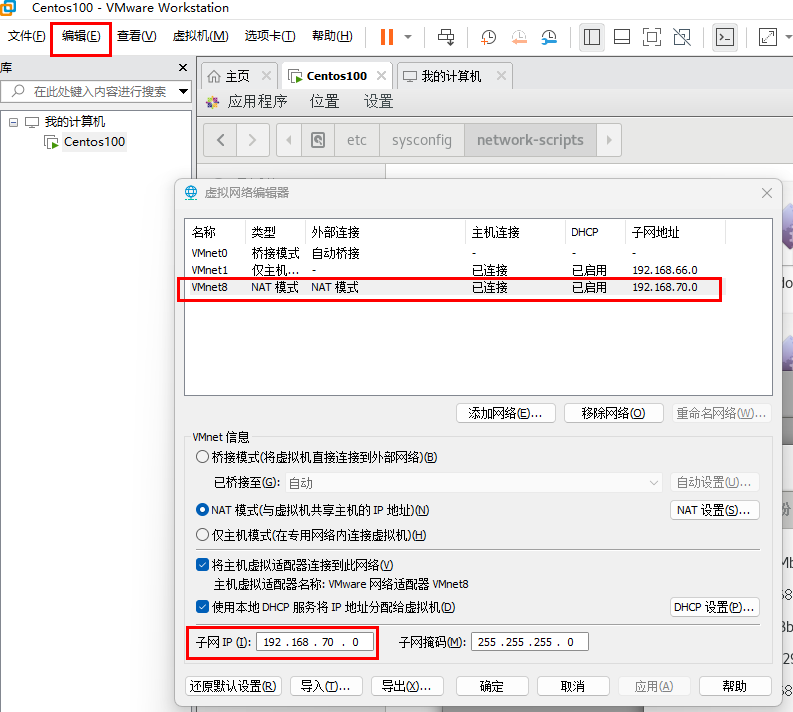Screen dimensions: 793x712
Task: Select the VMnet1 network row
Action: coord(453,270)
